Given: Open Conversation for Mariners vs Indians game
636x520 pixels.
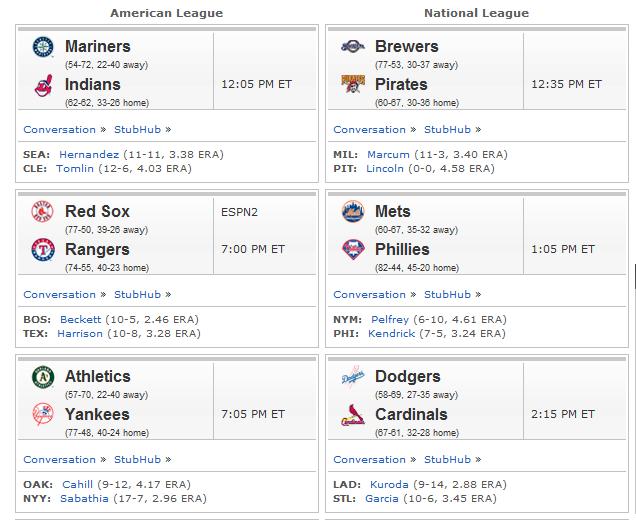Looking at the screenshot, I should click(60, 129).
